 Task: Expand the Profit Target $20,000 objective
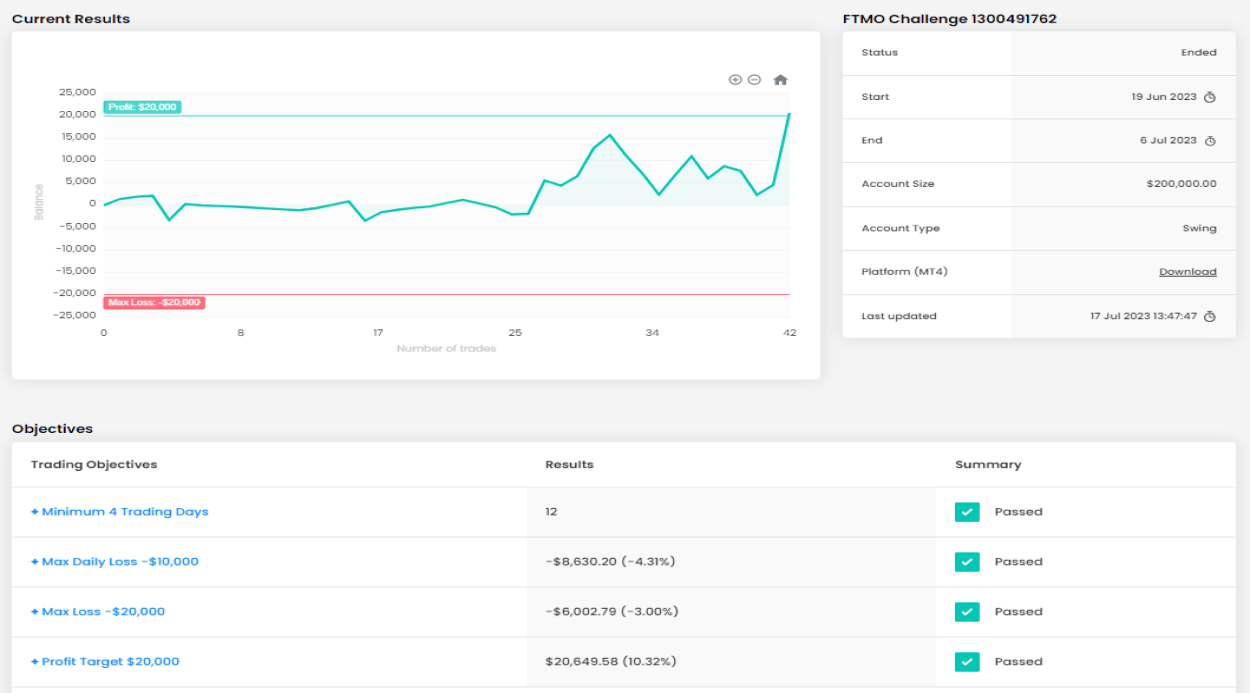click(x=105, y=662)
